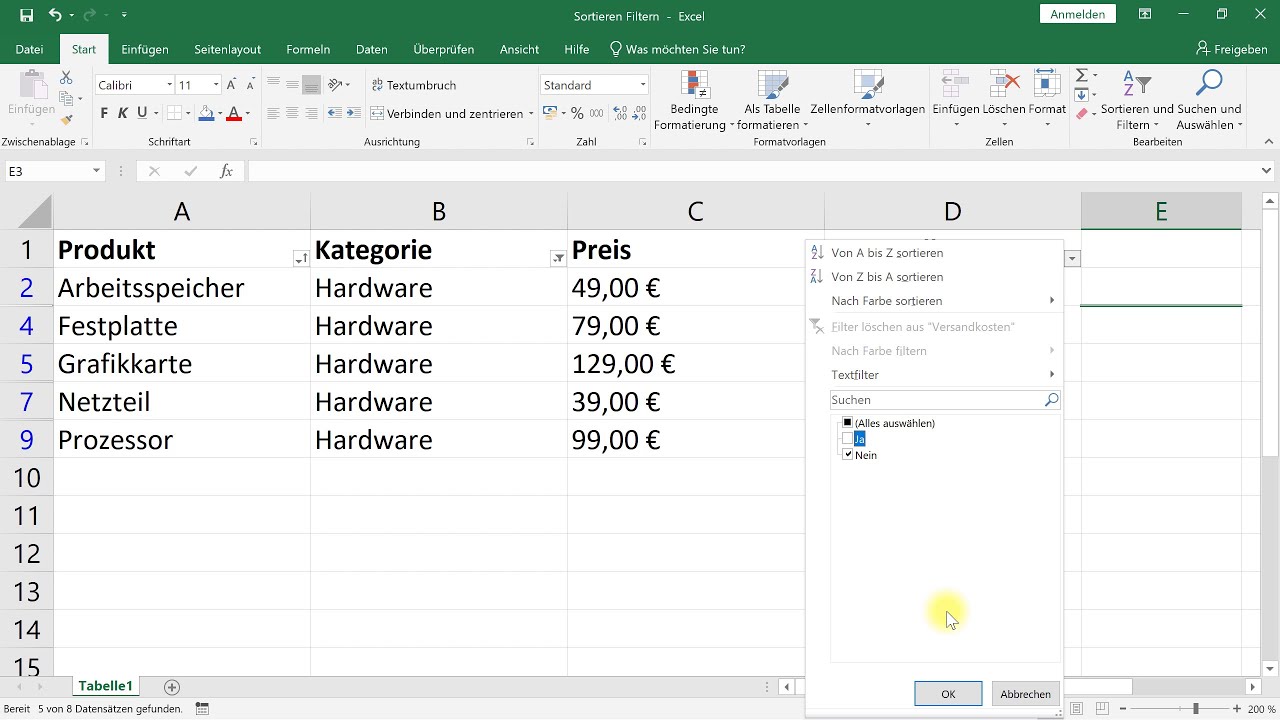Add a new sheet with plus button

172,687
